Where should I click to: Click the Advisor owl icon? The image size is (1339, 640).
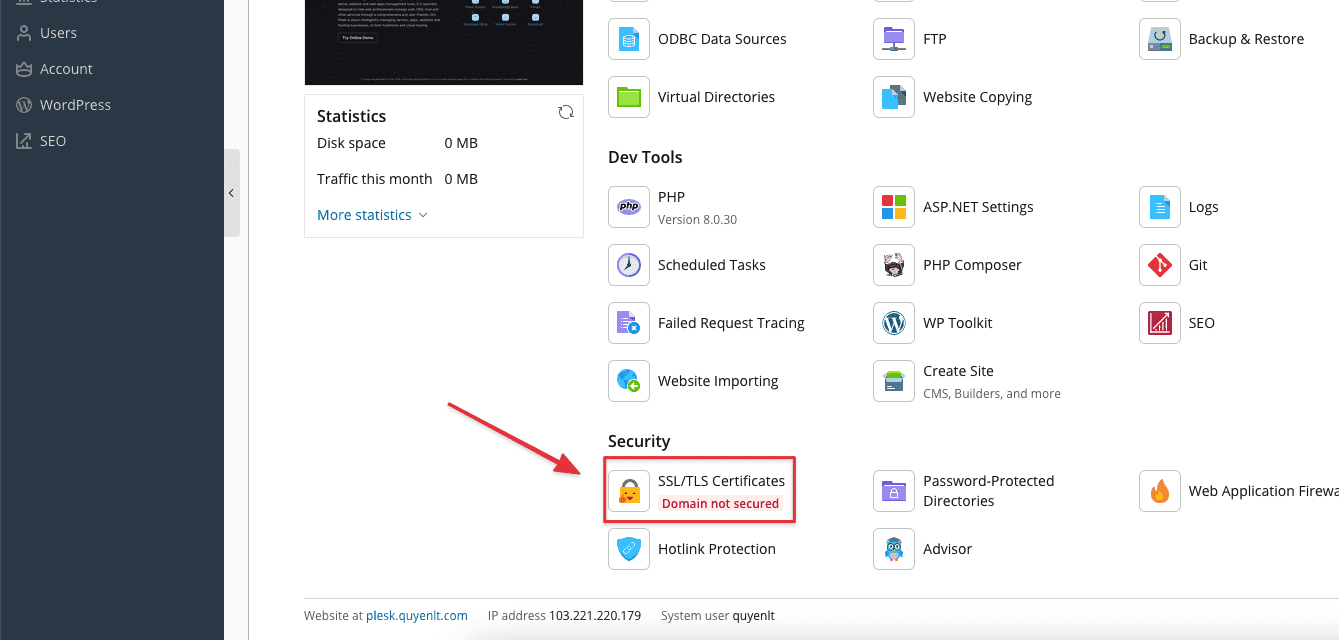click(894, 549)
